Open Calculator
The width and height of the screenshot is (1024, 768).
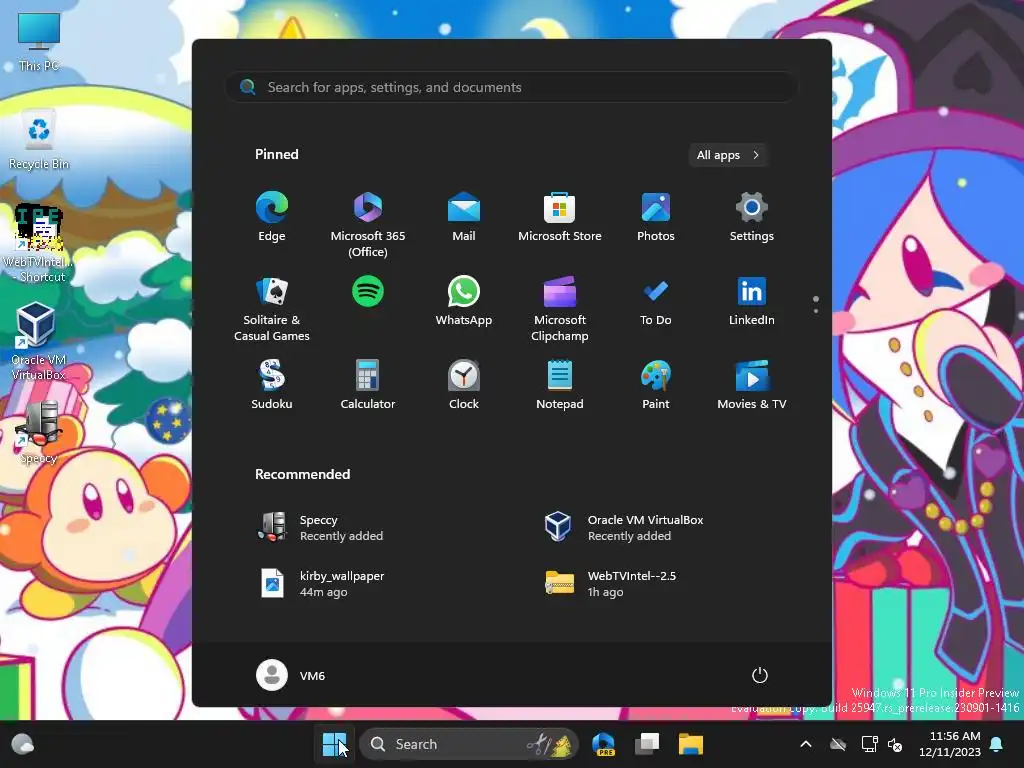click(x=368, y=385)
